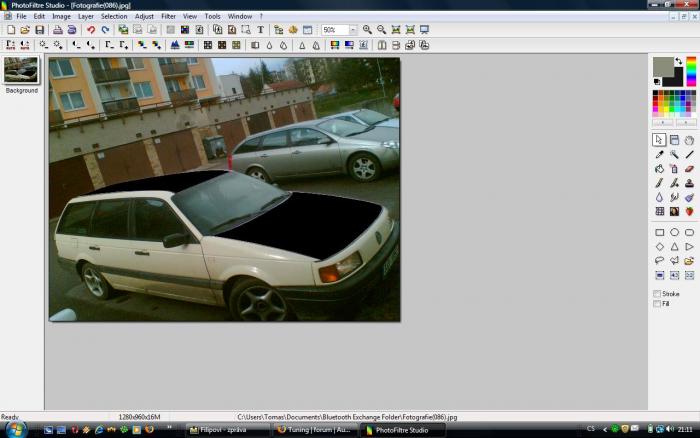The height and width of the screenshot is (438, 700).
Task: Create a new image with New icon
Action: coord(11,30)
